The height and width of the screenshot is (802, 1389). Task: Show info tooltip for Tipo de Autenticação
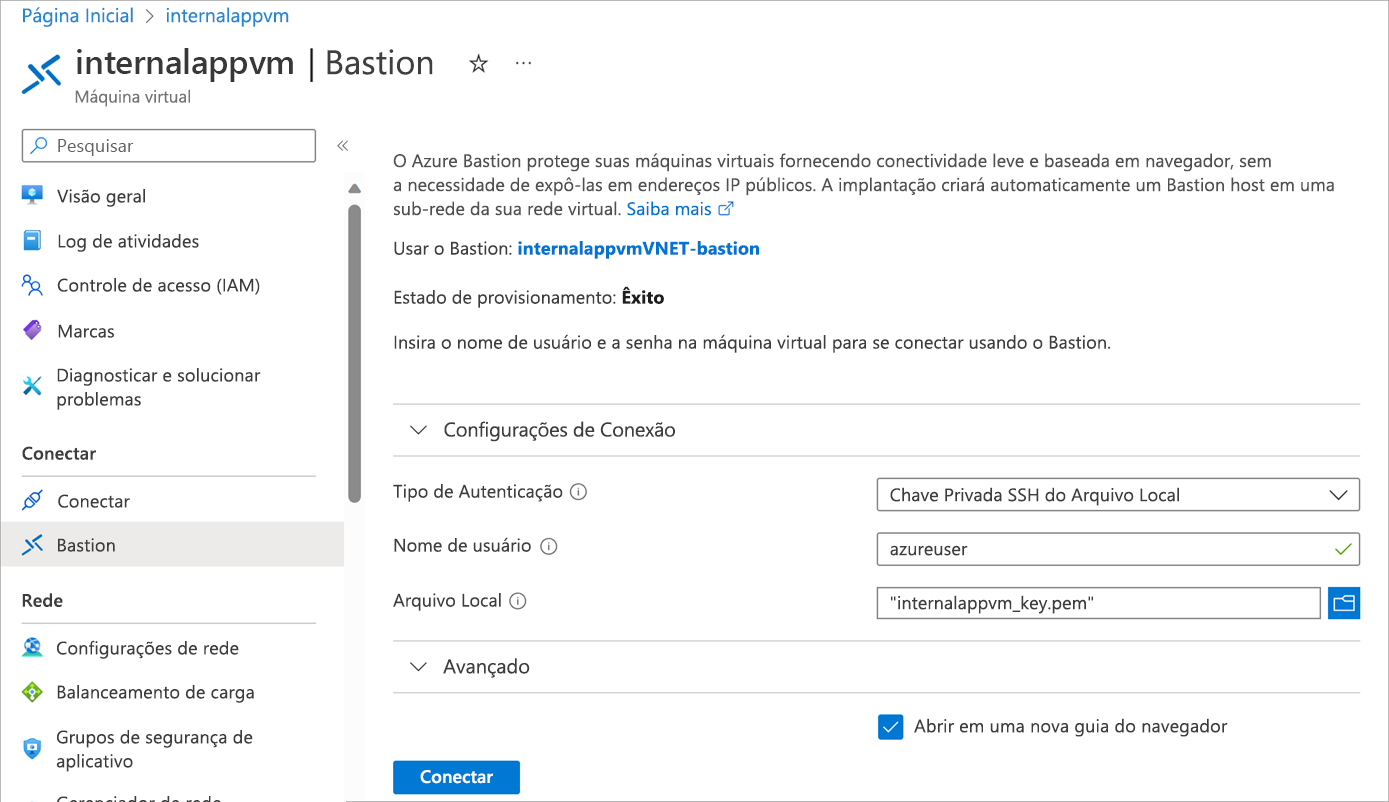[x=578, y=492]
